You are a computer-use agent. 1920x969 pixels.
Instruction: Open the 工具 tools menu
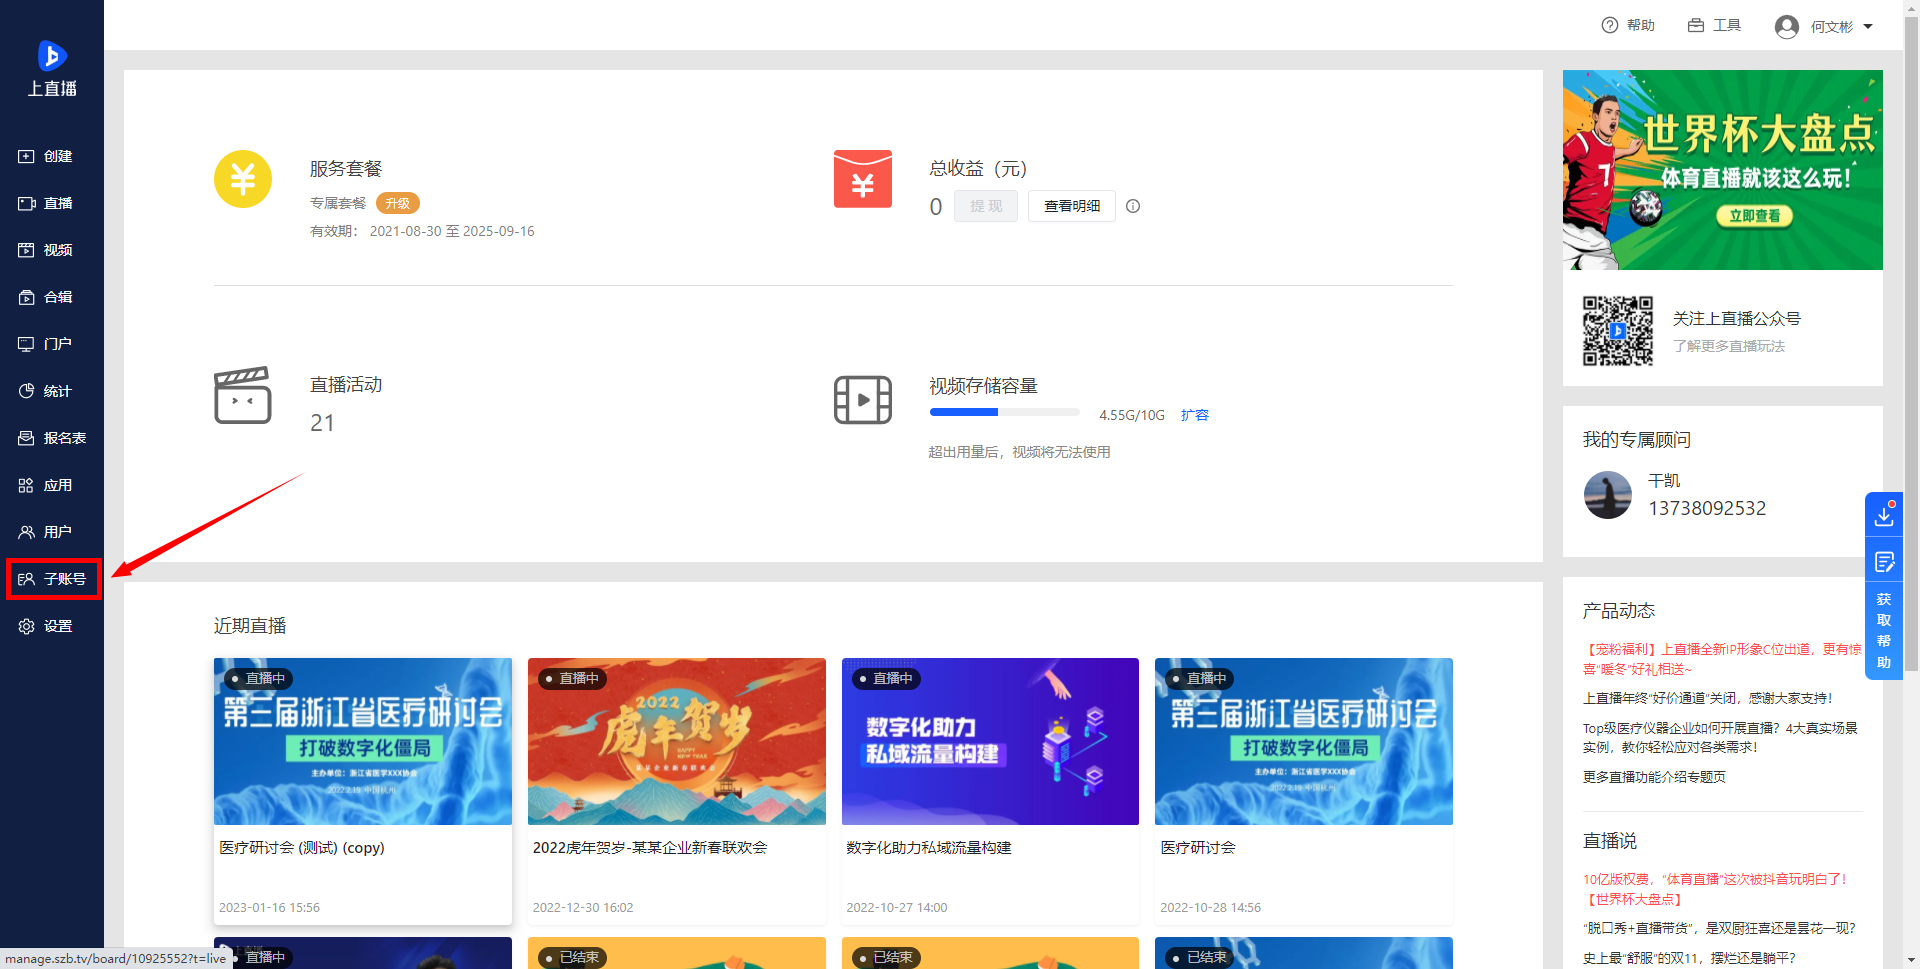click(1714, 26)
